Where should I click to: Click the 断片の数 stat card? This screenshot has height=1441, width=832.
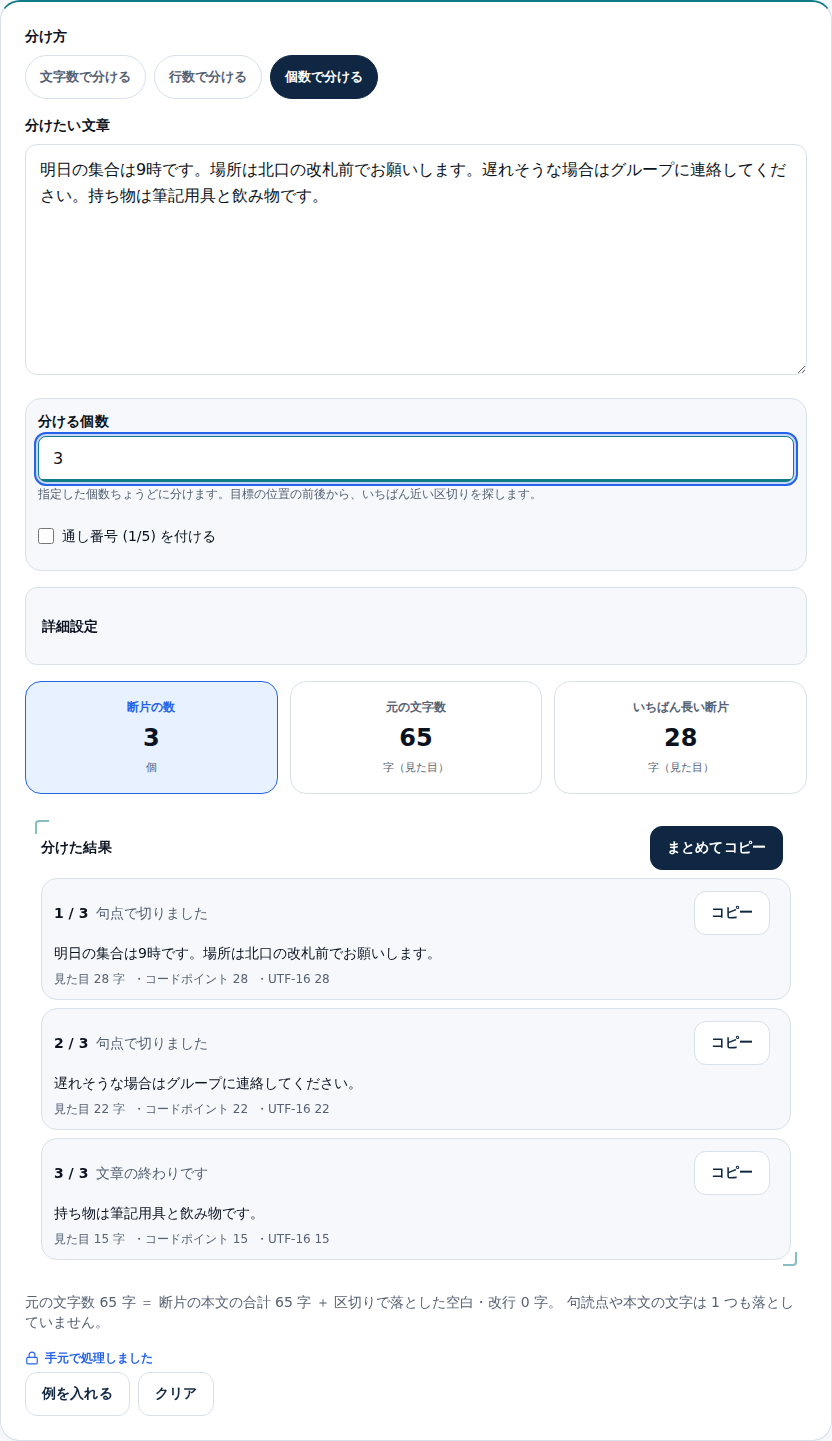point(151,738)
